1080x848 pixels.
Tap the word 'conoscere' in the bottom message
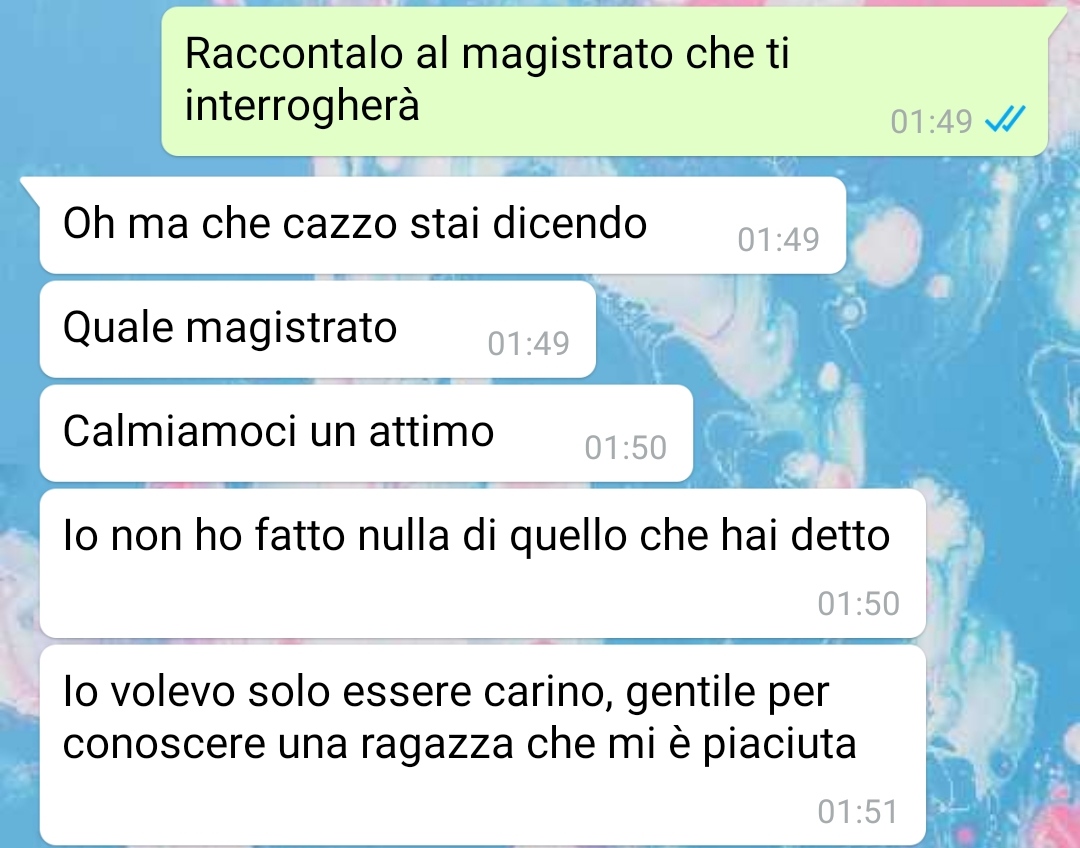pyautogui.click(x=164, y=745)
